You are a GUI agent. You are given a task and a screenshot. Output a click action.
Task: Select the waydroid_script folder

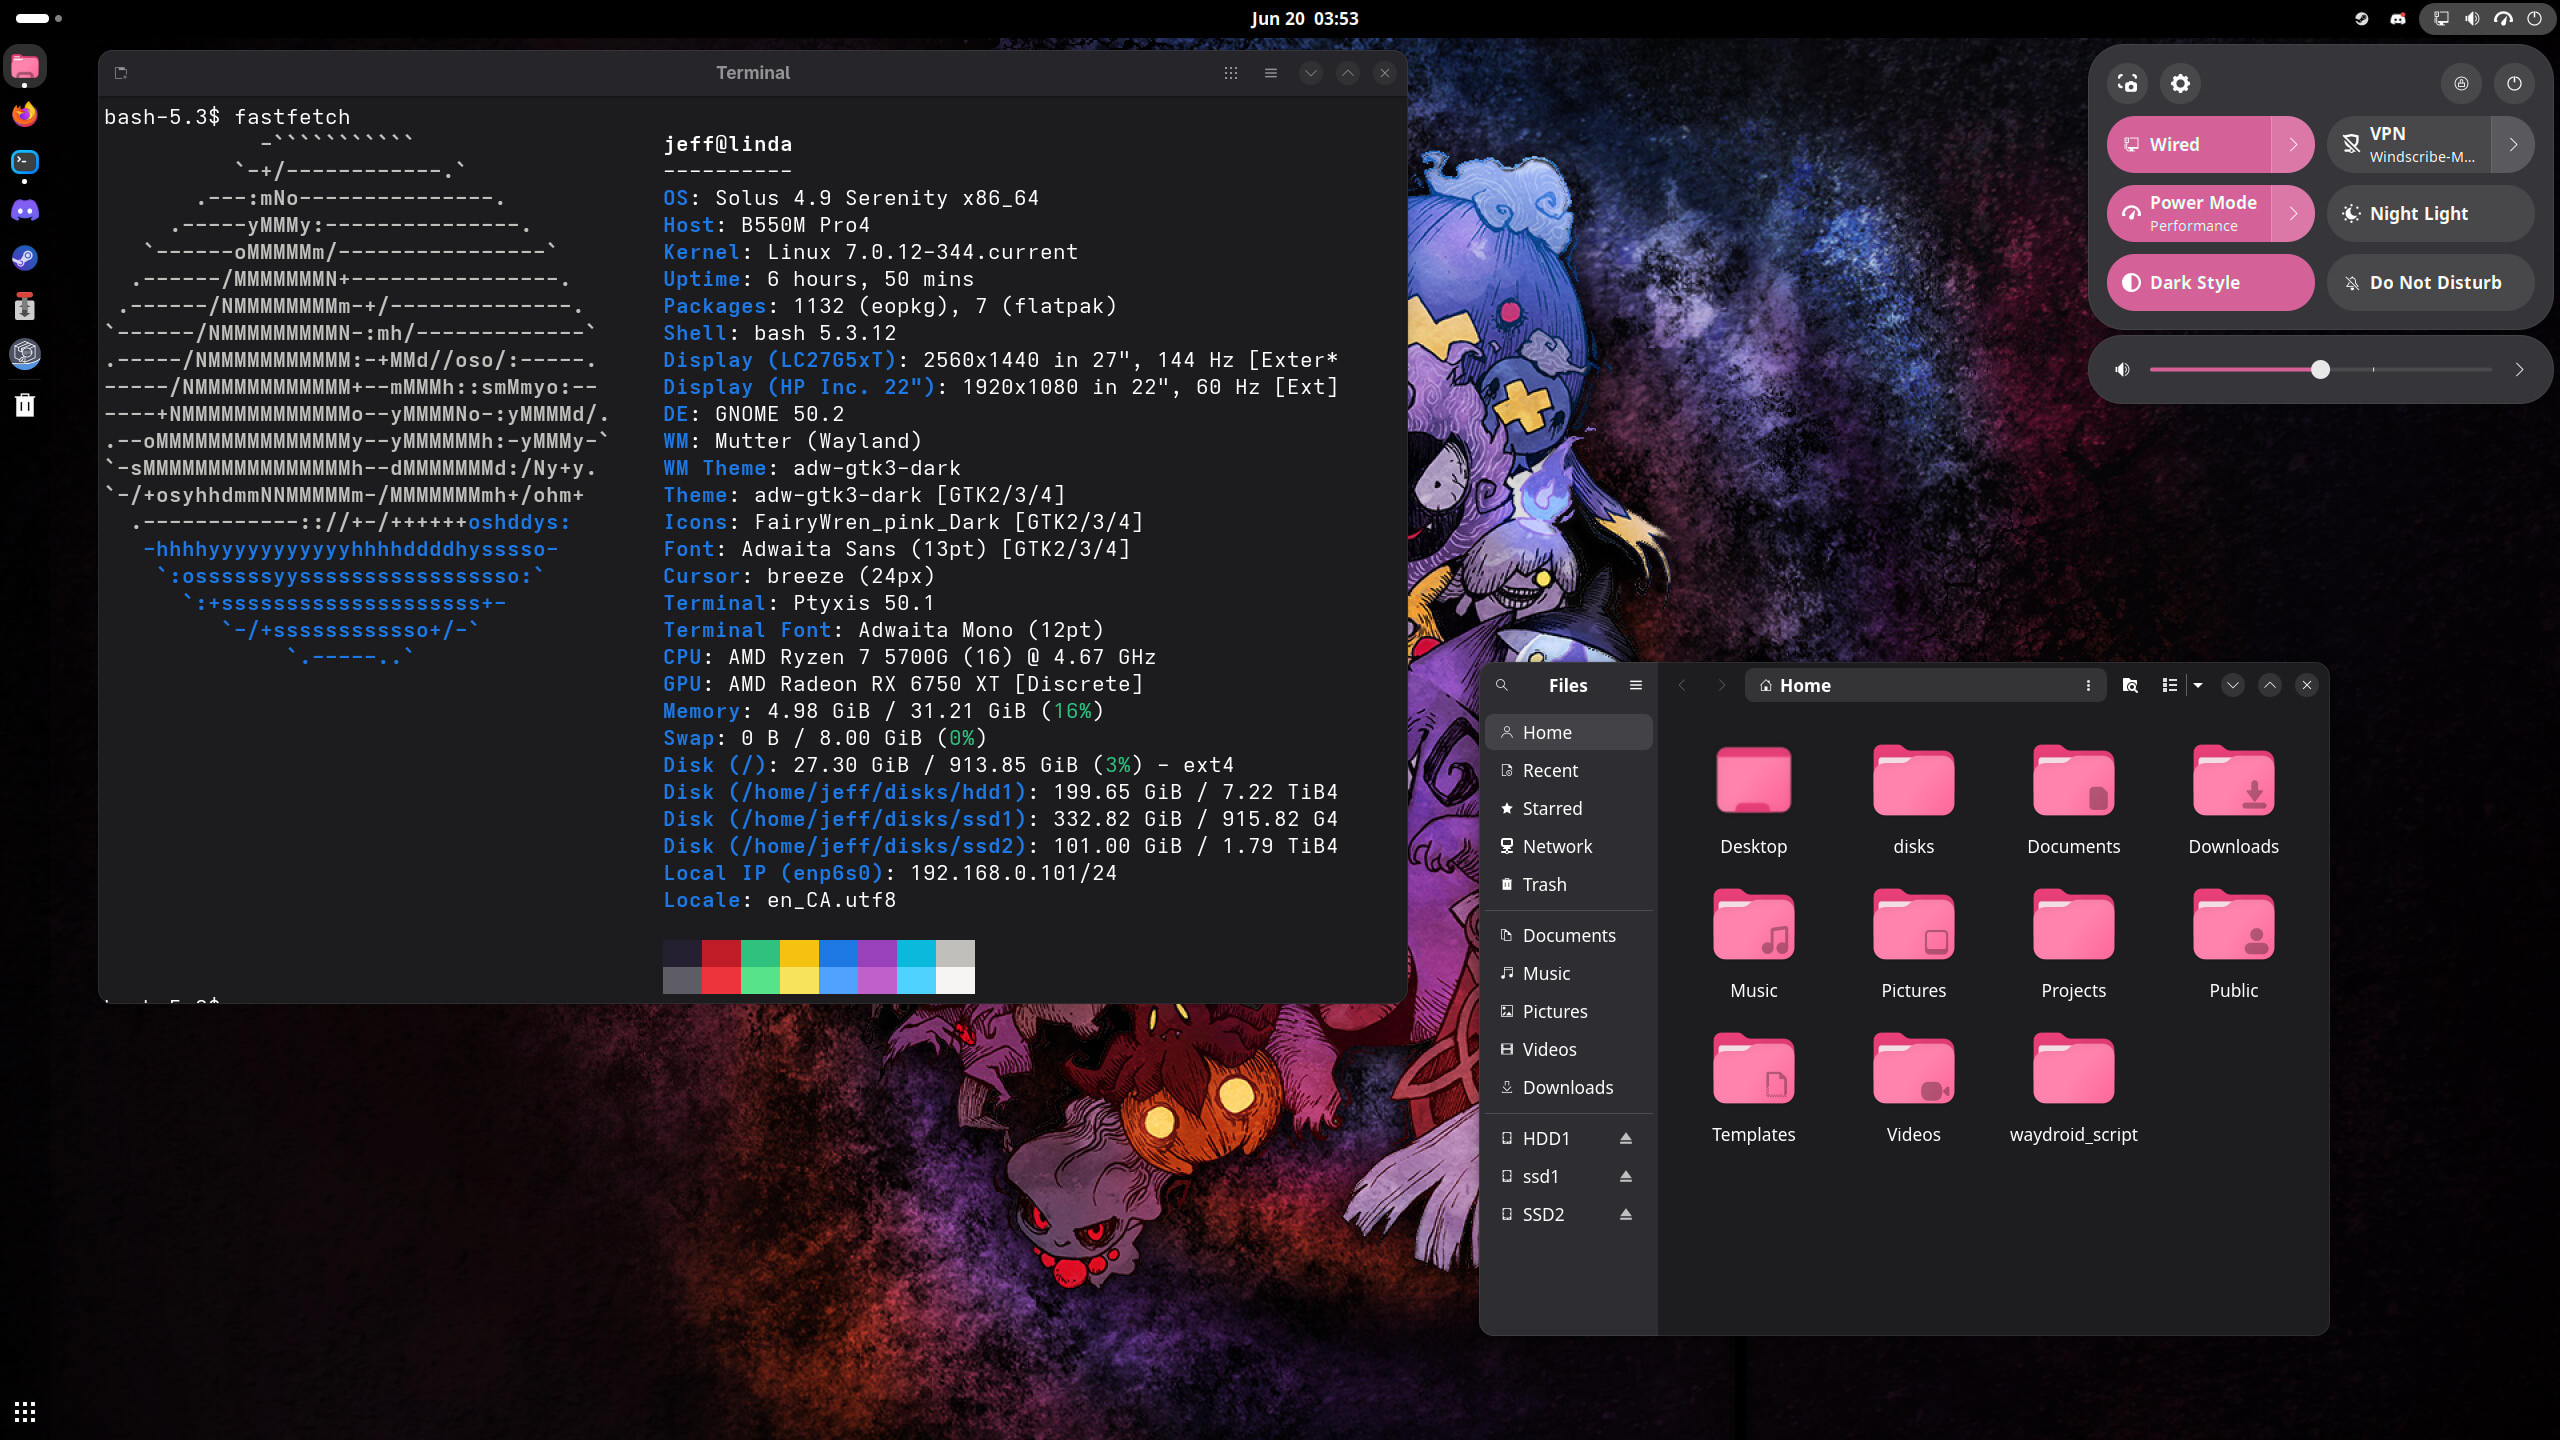(x=2073, y=1088)
